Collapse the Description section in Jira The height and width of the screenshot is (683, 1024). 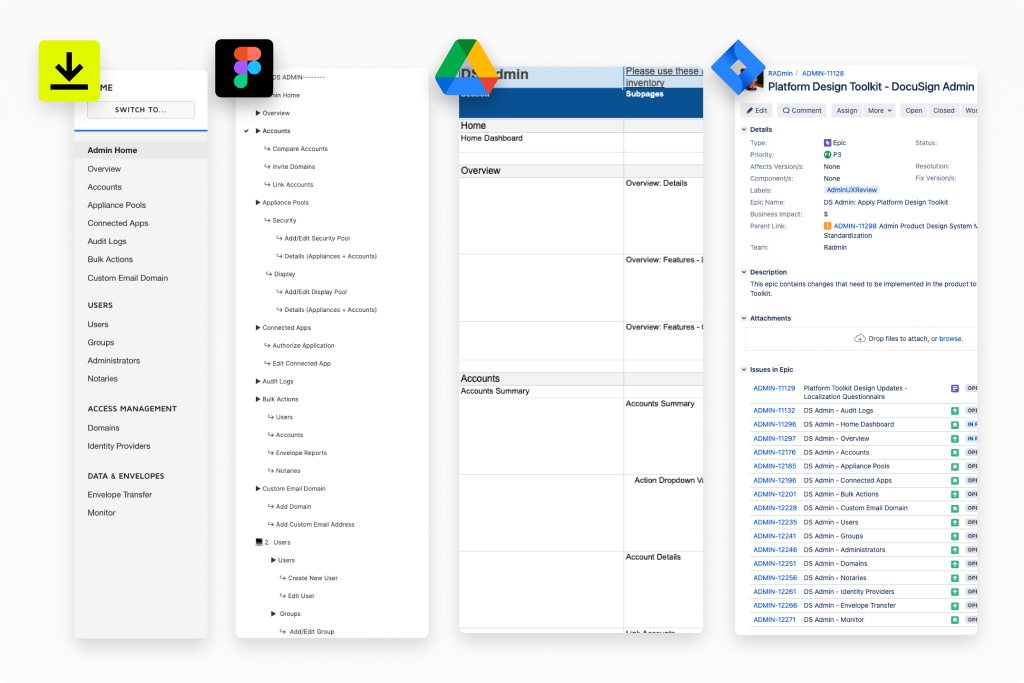coord(744,272)
